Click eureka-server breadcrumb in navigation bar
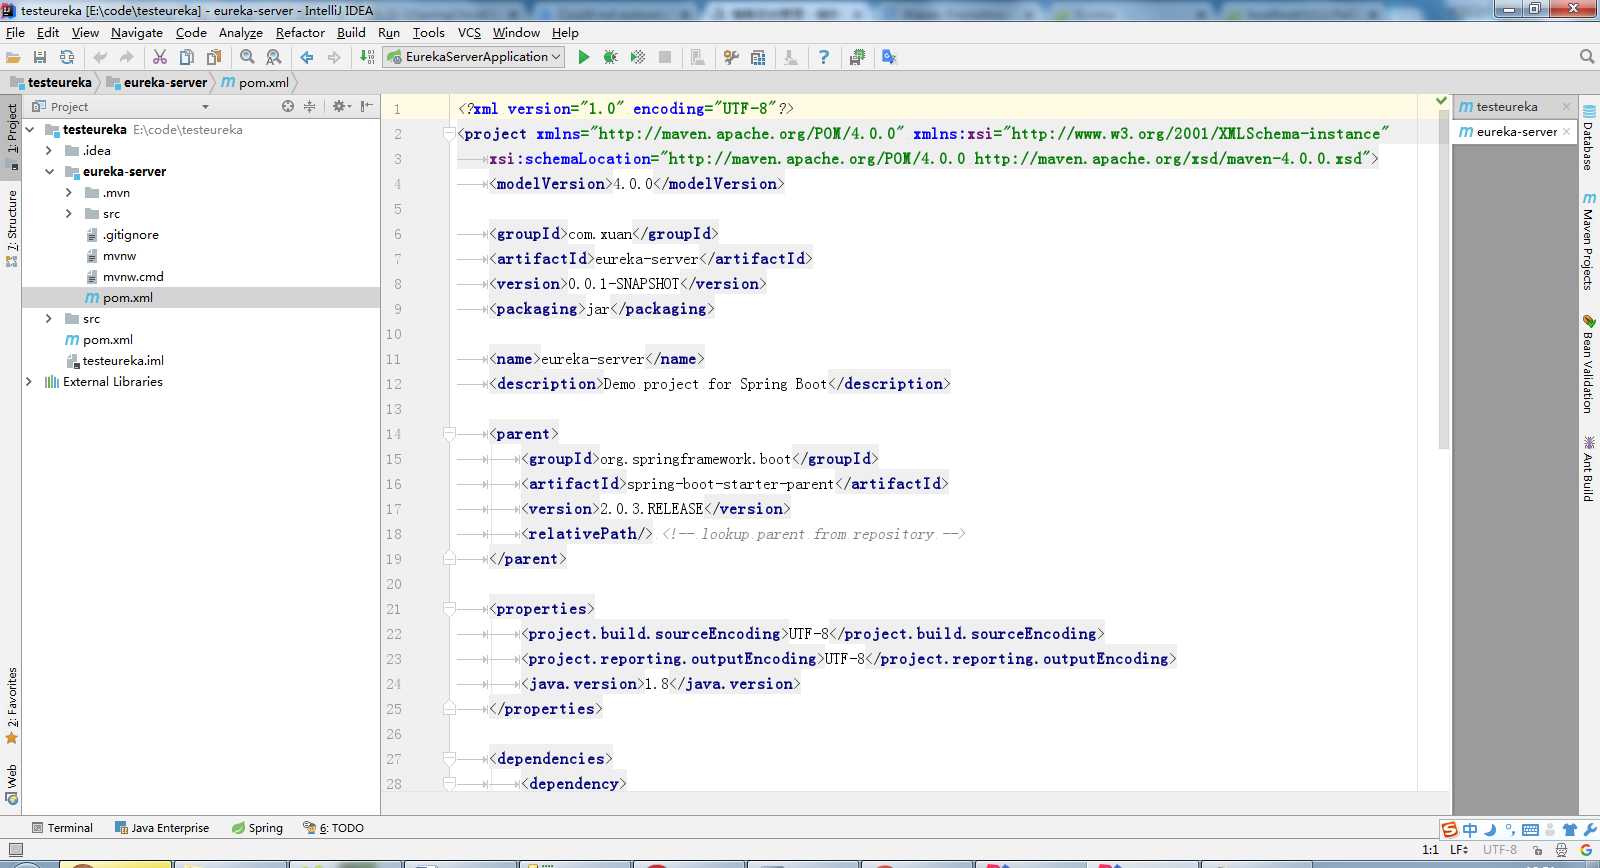1600x868 pixels. point(157,83)
